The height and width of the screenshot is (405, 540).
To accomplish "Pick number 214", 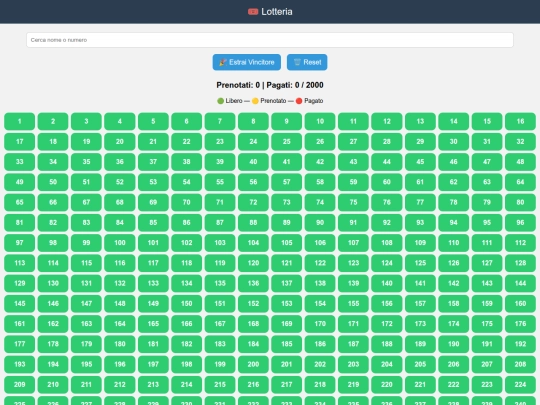I will coord(186,385).
